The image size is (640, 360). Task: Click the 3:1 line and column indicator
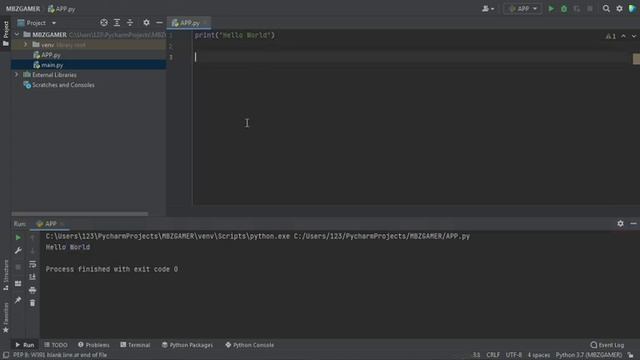[x=476, y=355]
